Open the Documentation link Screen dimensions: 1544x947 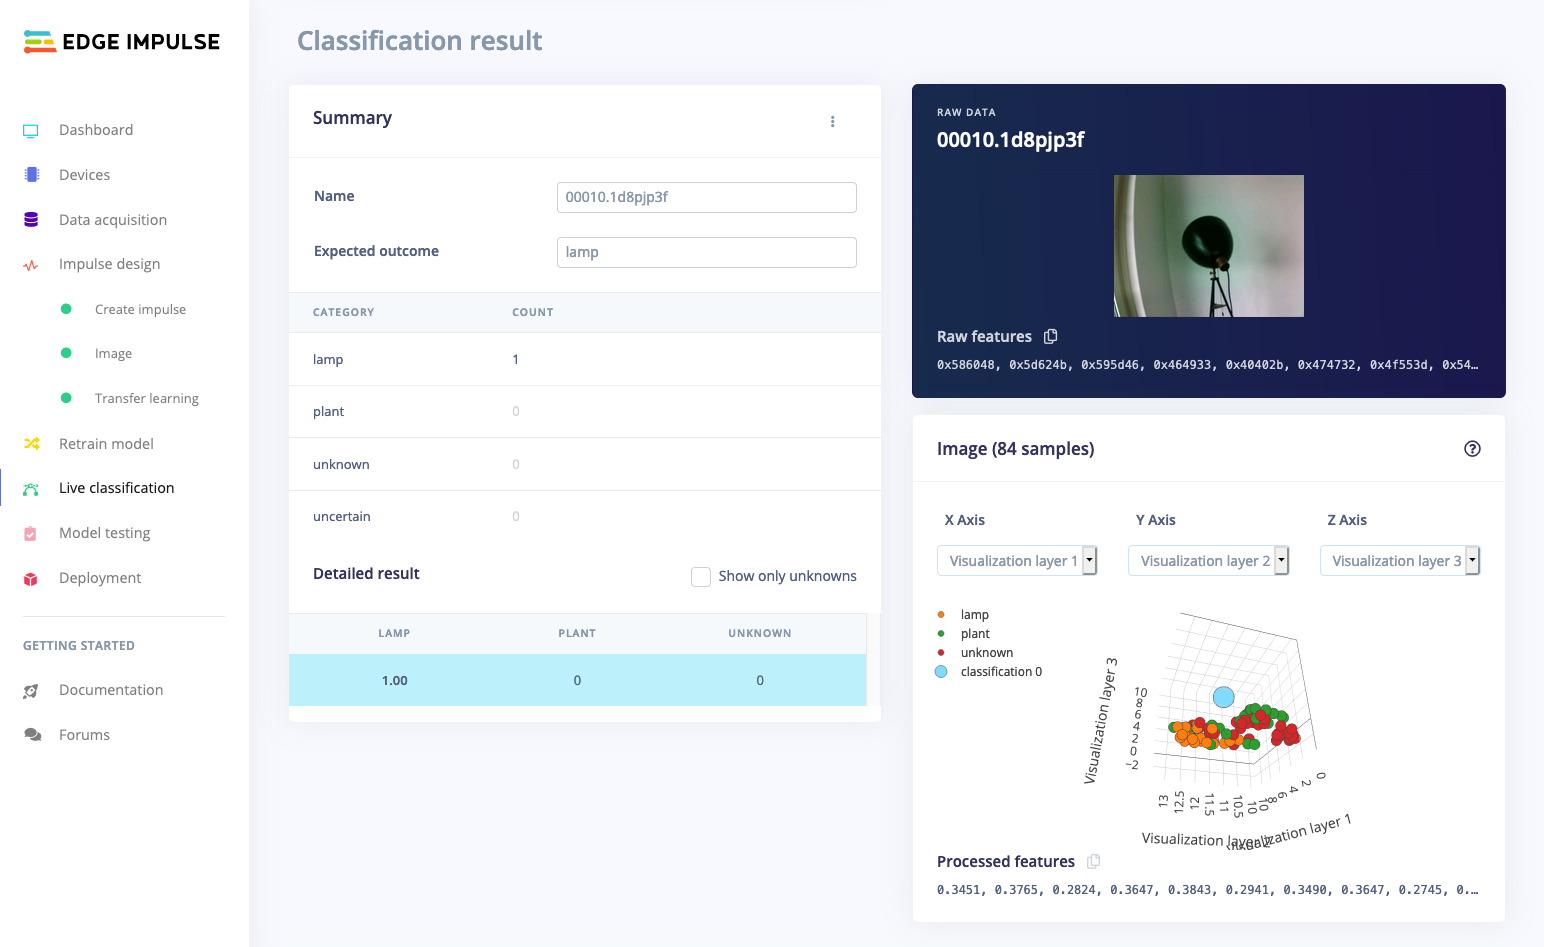click(x=111, y=690)
